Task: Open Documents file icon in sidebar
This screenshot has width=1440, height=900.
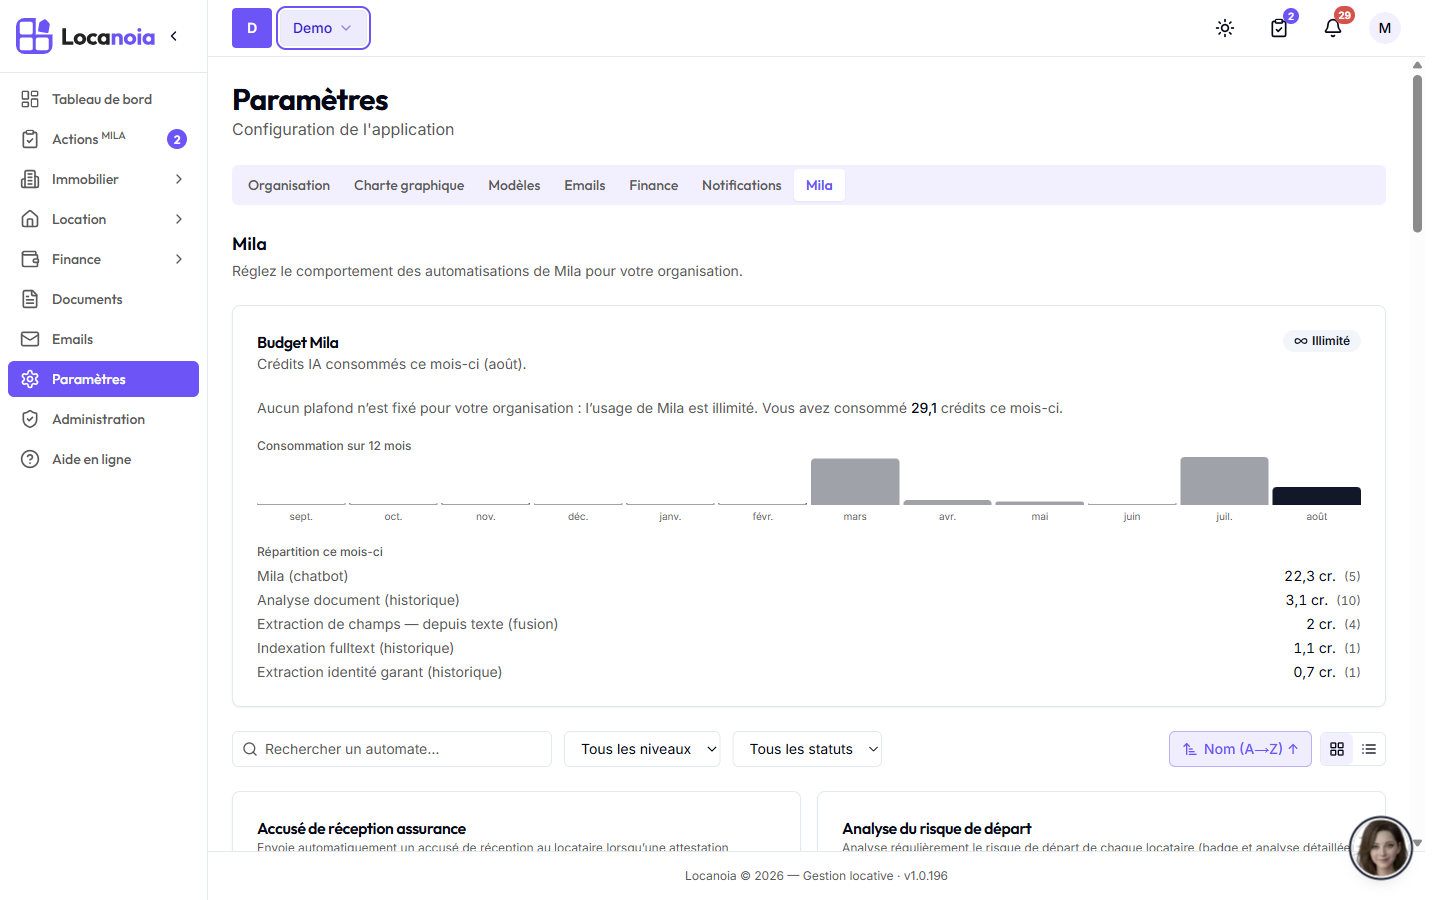Action: point(30,299)
